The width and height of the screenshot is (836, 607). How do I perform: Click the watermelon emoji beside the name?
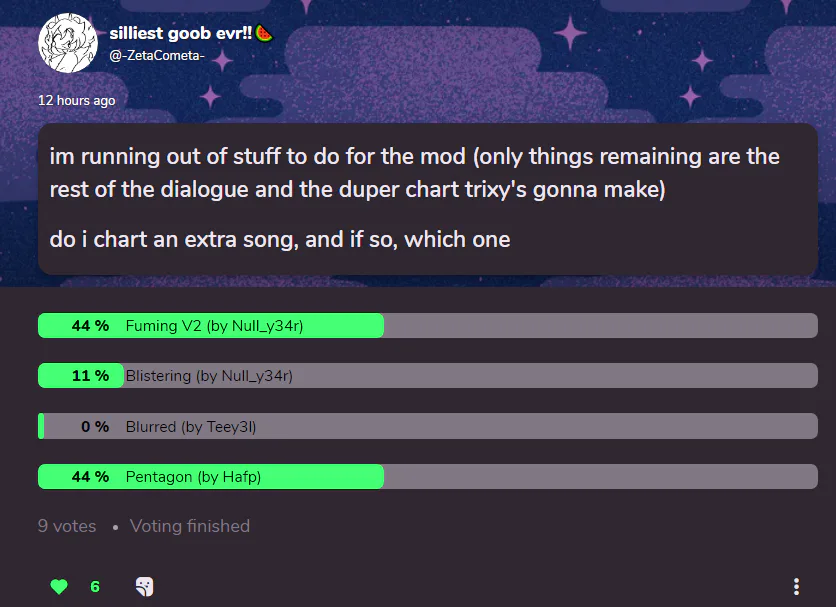(x=264, y=33)
